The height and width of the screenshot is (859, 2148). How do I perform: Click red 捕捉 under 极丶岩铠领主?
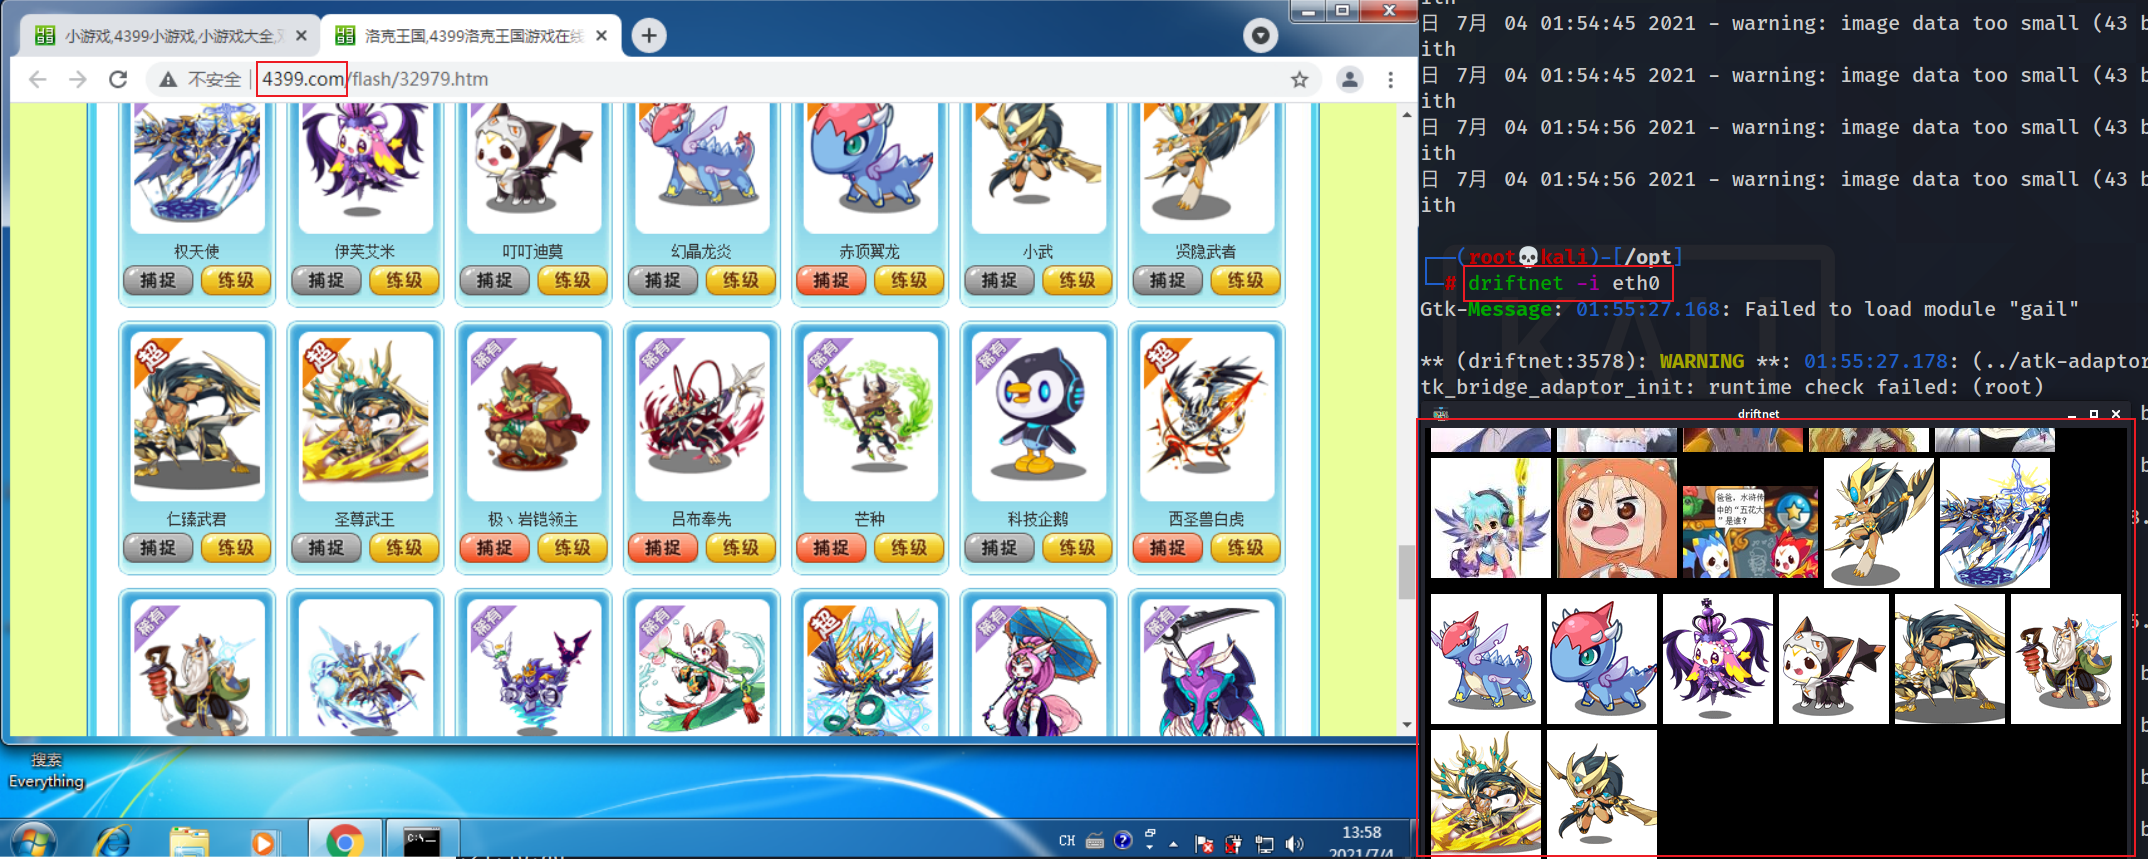[494, 548]
